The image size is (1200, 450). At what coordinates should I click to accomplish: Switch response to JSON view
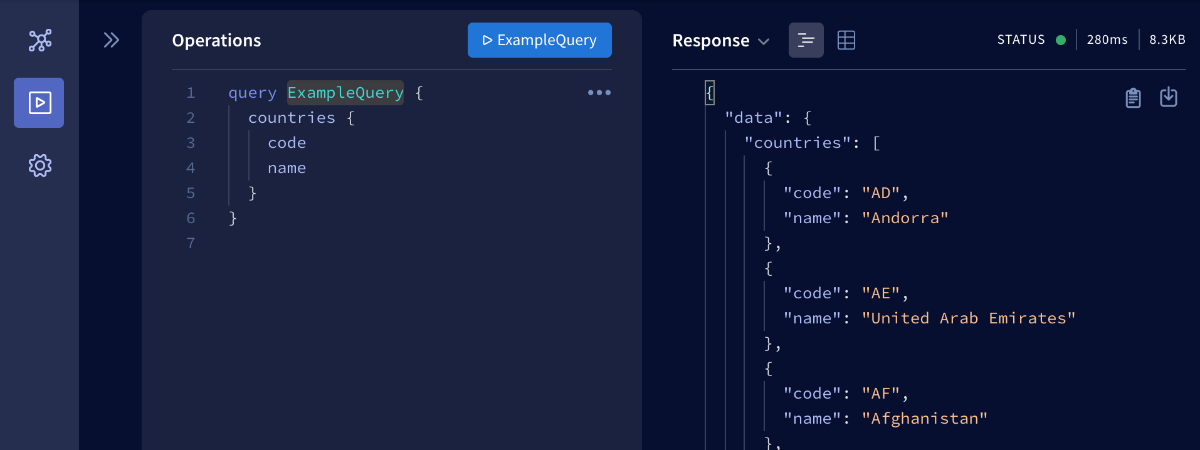pyautogui.click(x=806, y=40)
